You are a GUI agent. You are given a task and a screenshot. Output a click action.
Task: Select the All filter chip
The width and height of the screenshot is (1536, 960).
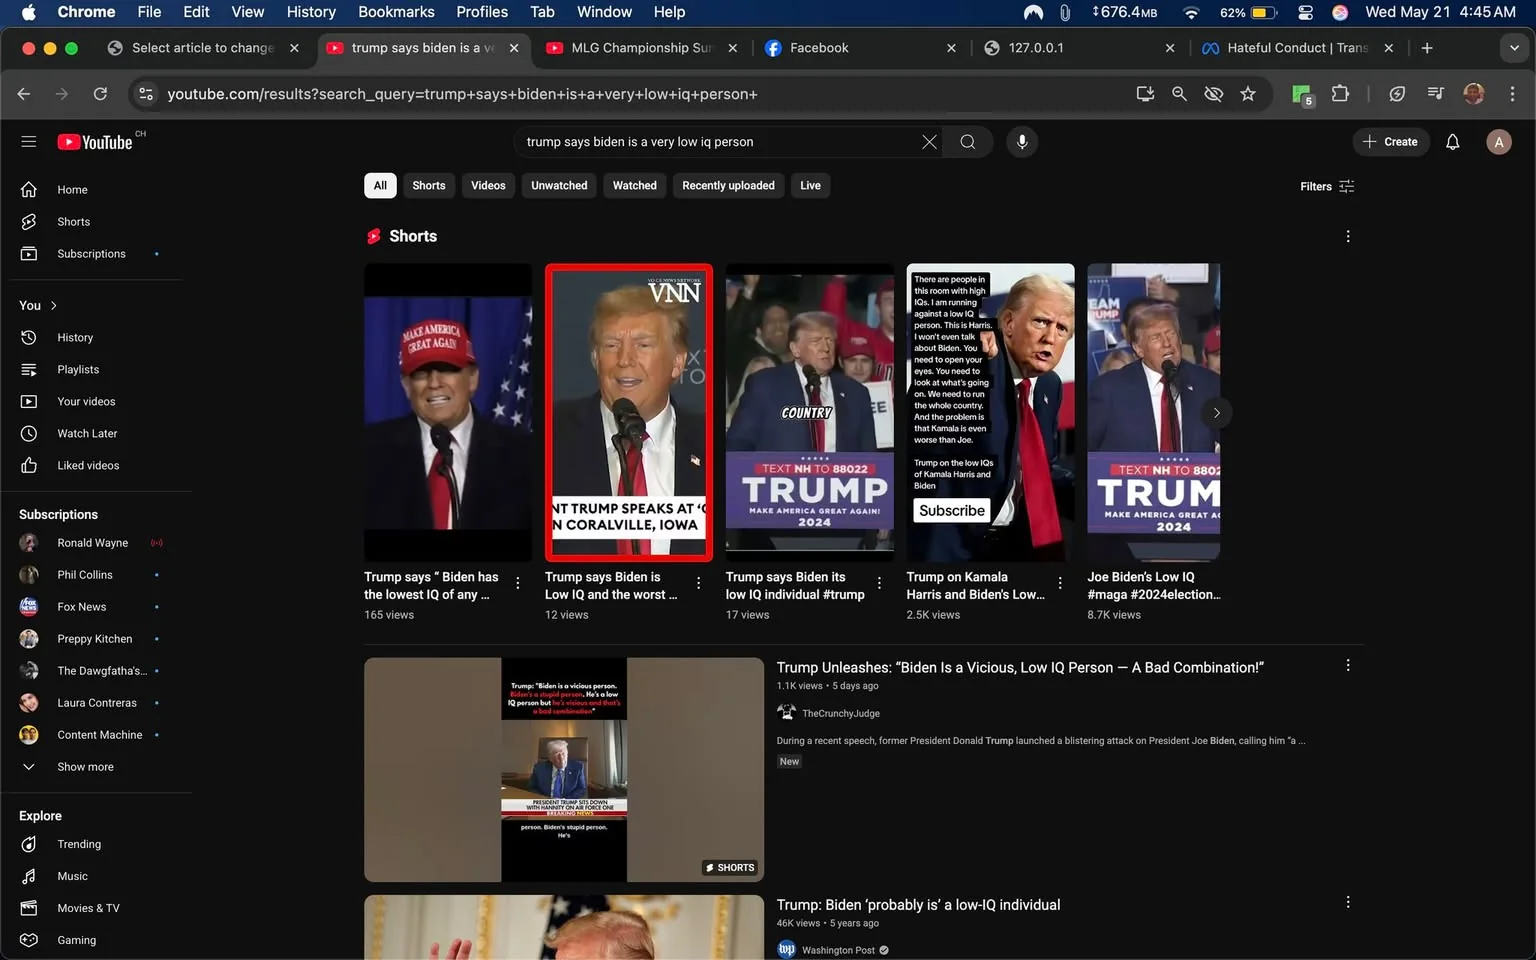pyautogui.click(x=380, y=185)
